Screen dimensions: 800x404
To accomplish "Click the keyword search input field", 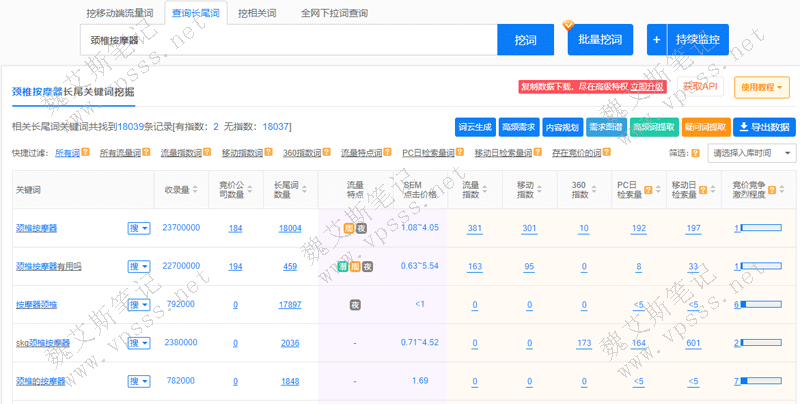I will coord(288,40).
